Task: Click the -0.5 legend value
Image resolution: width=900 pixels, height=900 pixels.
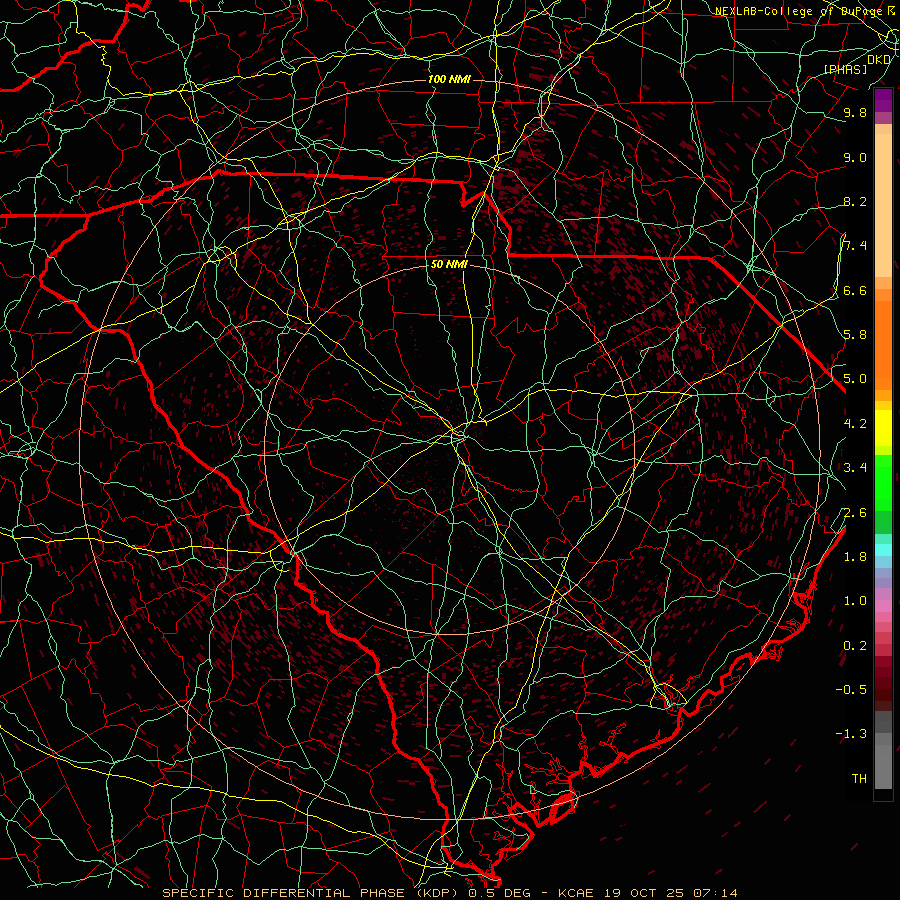Action: 851,689
